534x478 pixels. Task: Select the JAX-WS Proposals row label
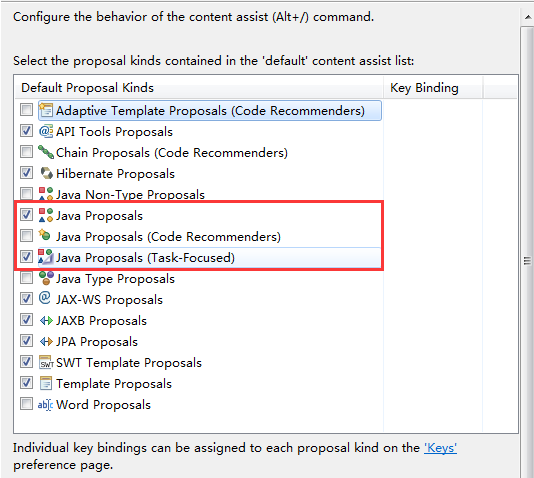[x=109, y=300]
